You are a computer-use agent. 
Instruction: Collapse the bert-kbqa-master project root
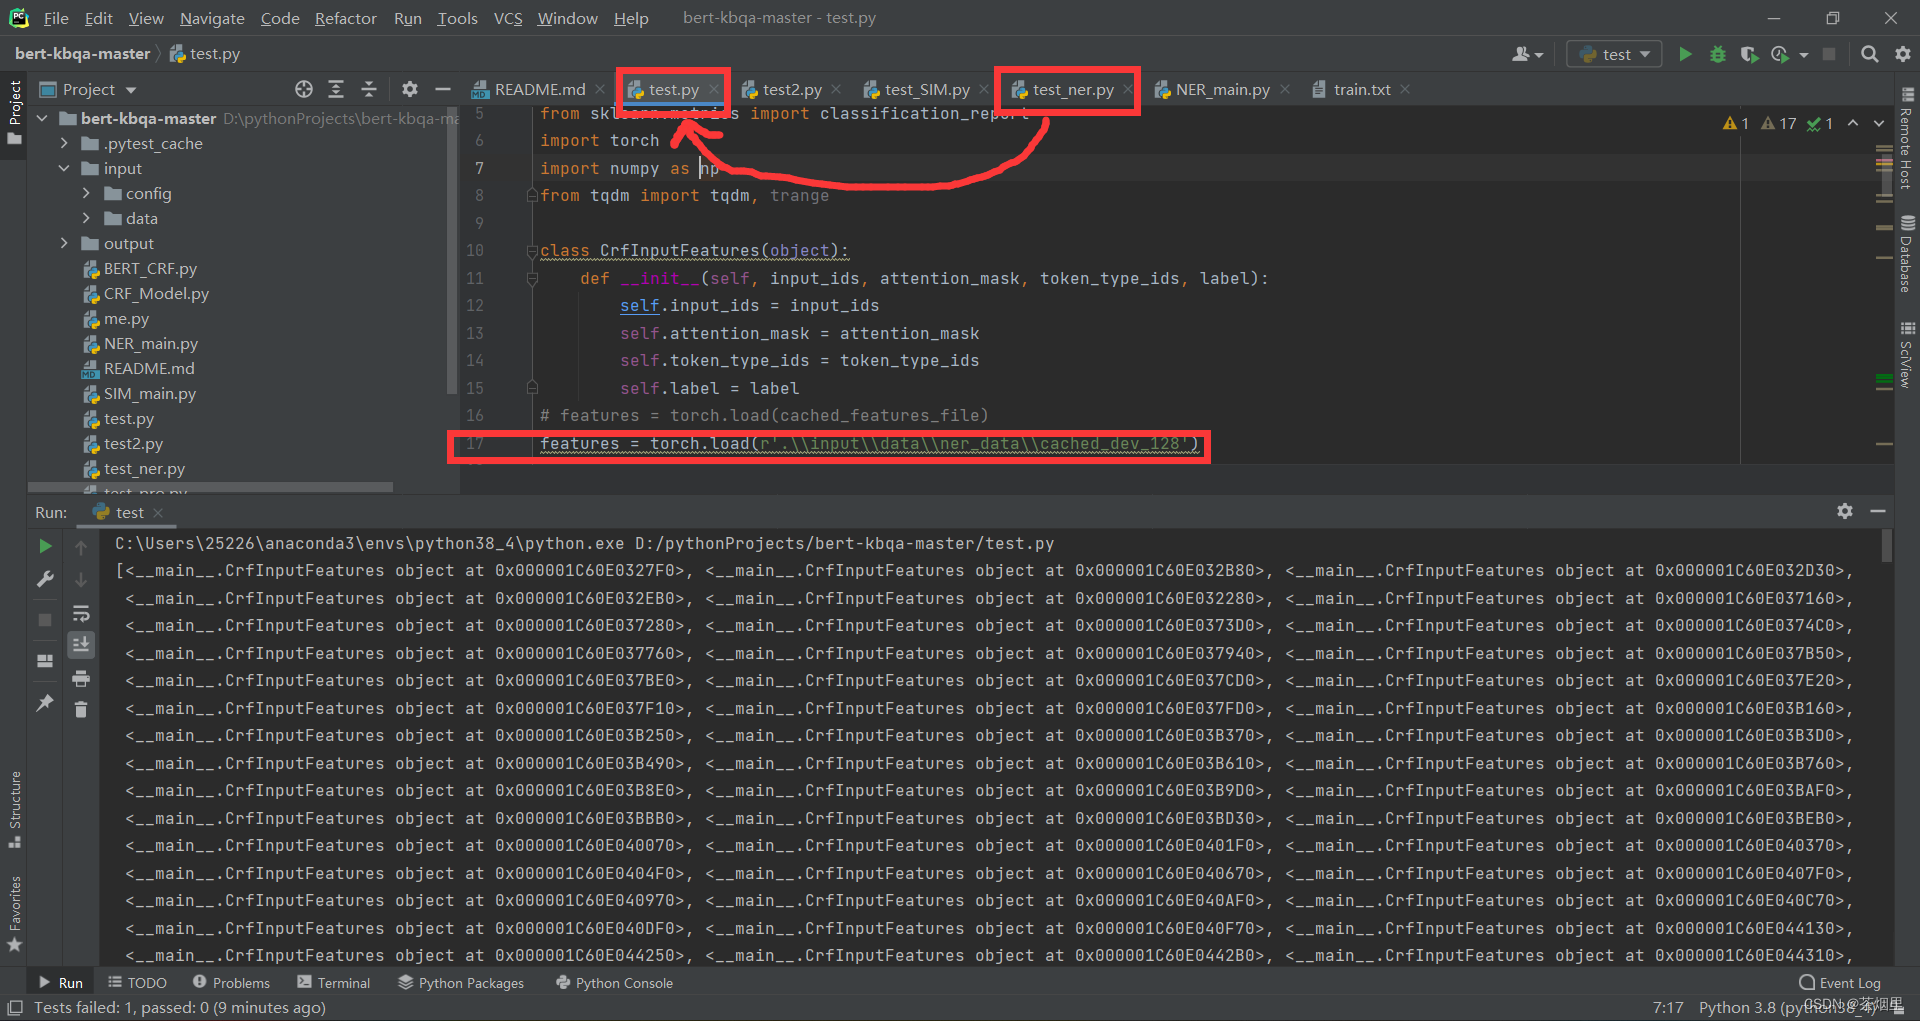[43, 118]
